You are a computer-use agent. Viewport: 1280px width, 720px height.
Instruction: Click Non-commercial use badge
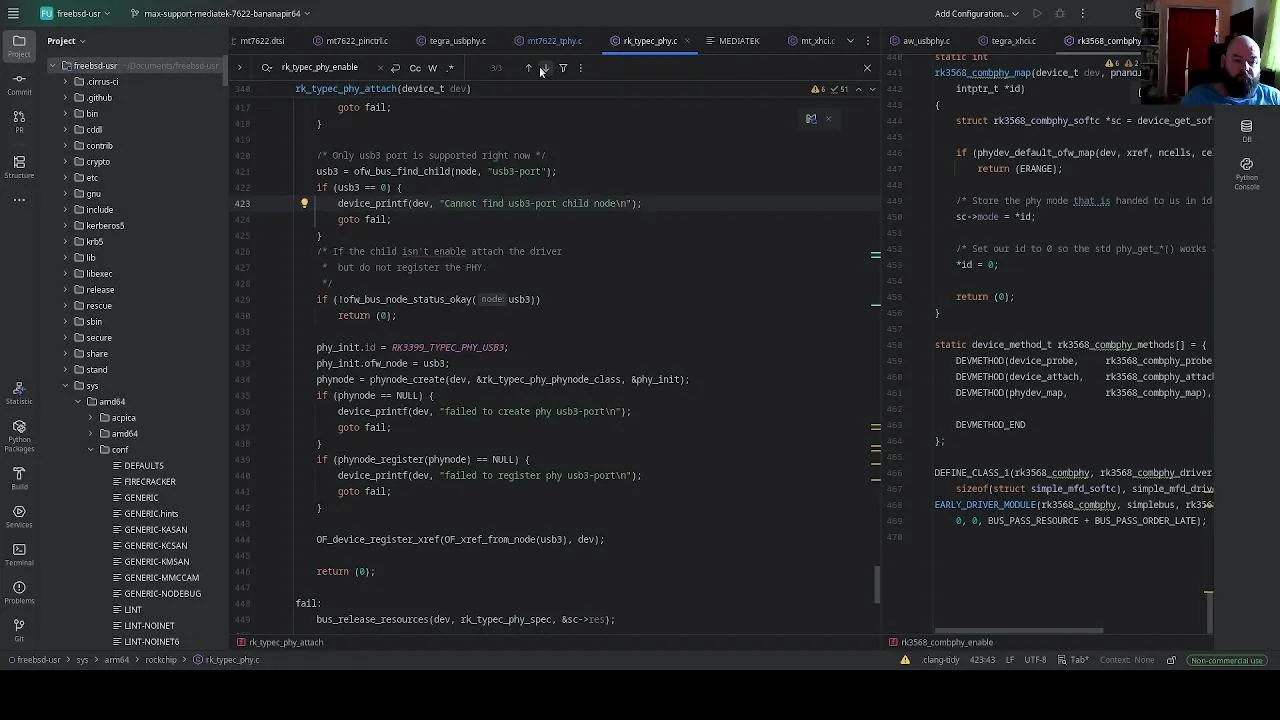[1226, 660]
